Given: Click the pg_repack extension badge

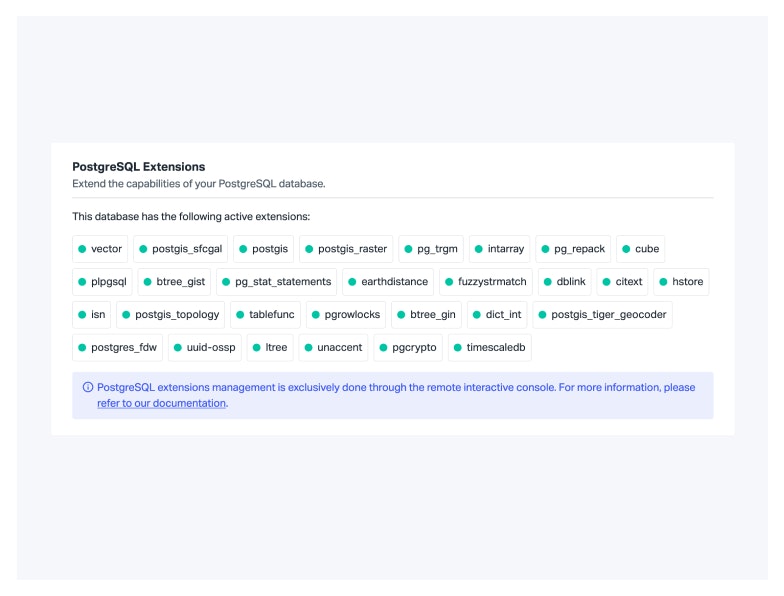Looking at the screenshot, I should click(x=573, y=249).
